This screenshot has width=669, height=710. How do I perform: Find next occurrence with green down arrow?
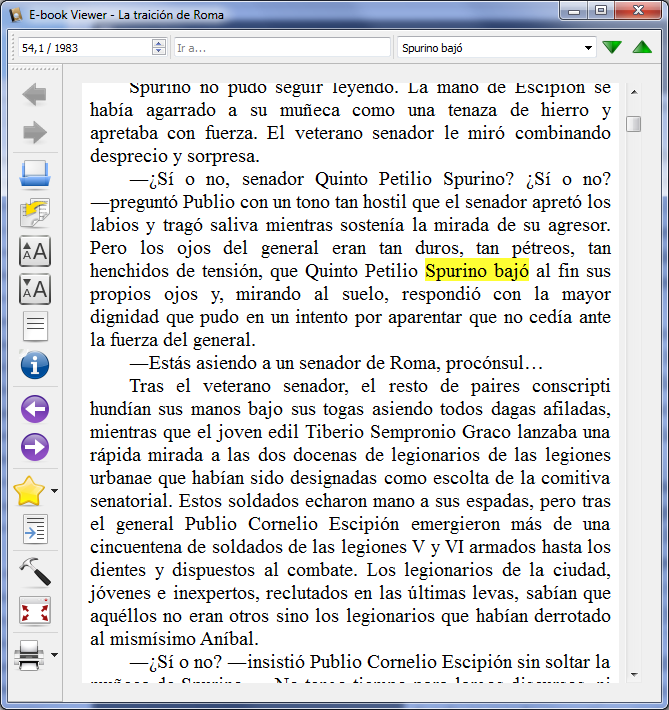pos(612,47)
